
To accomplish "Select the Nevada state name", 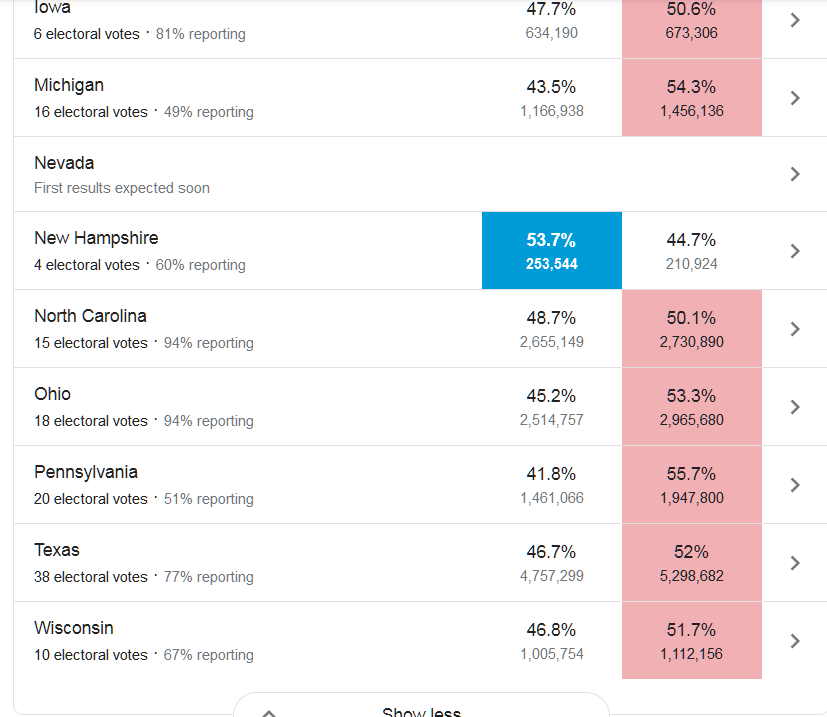I will point(64,163).
